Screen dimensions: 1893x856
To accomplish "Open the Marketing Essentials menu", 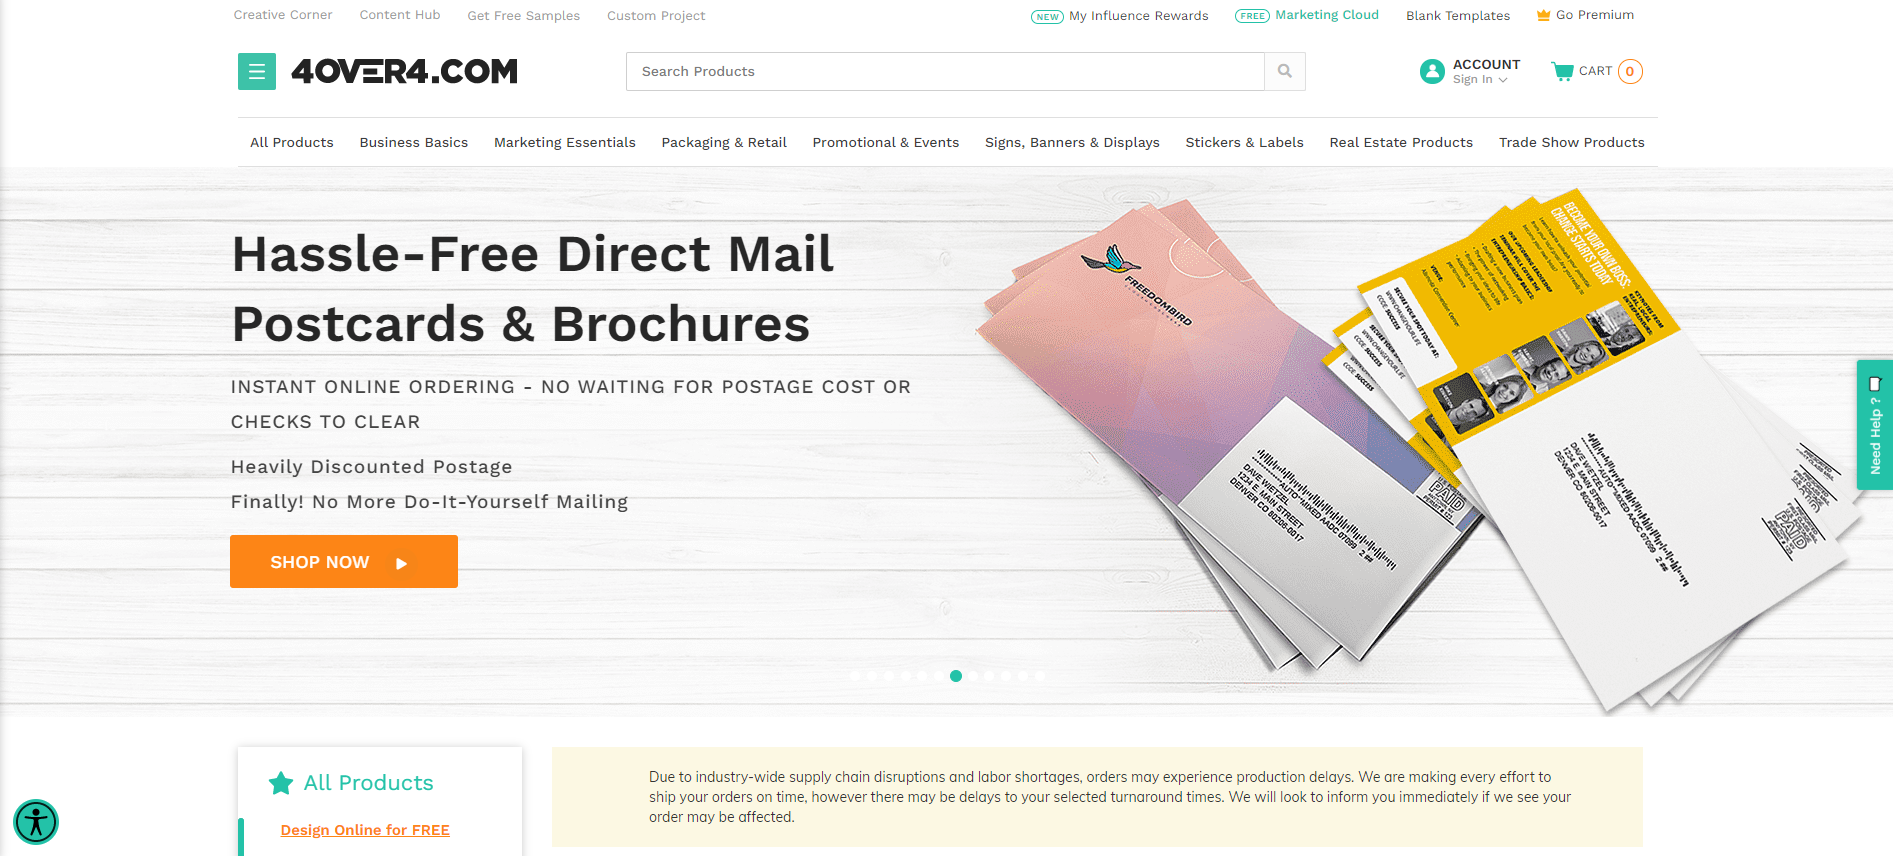I will (x=565, y=142).
